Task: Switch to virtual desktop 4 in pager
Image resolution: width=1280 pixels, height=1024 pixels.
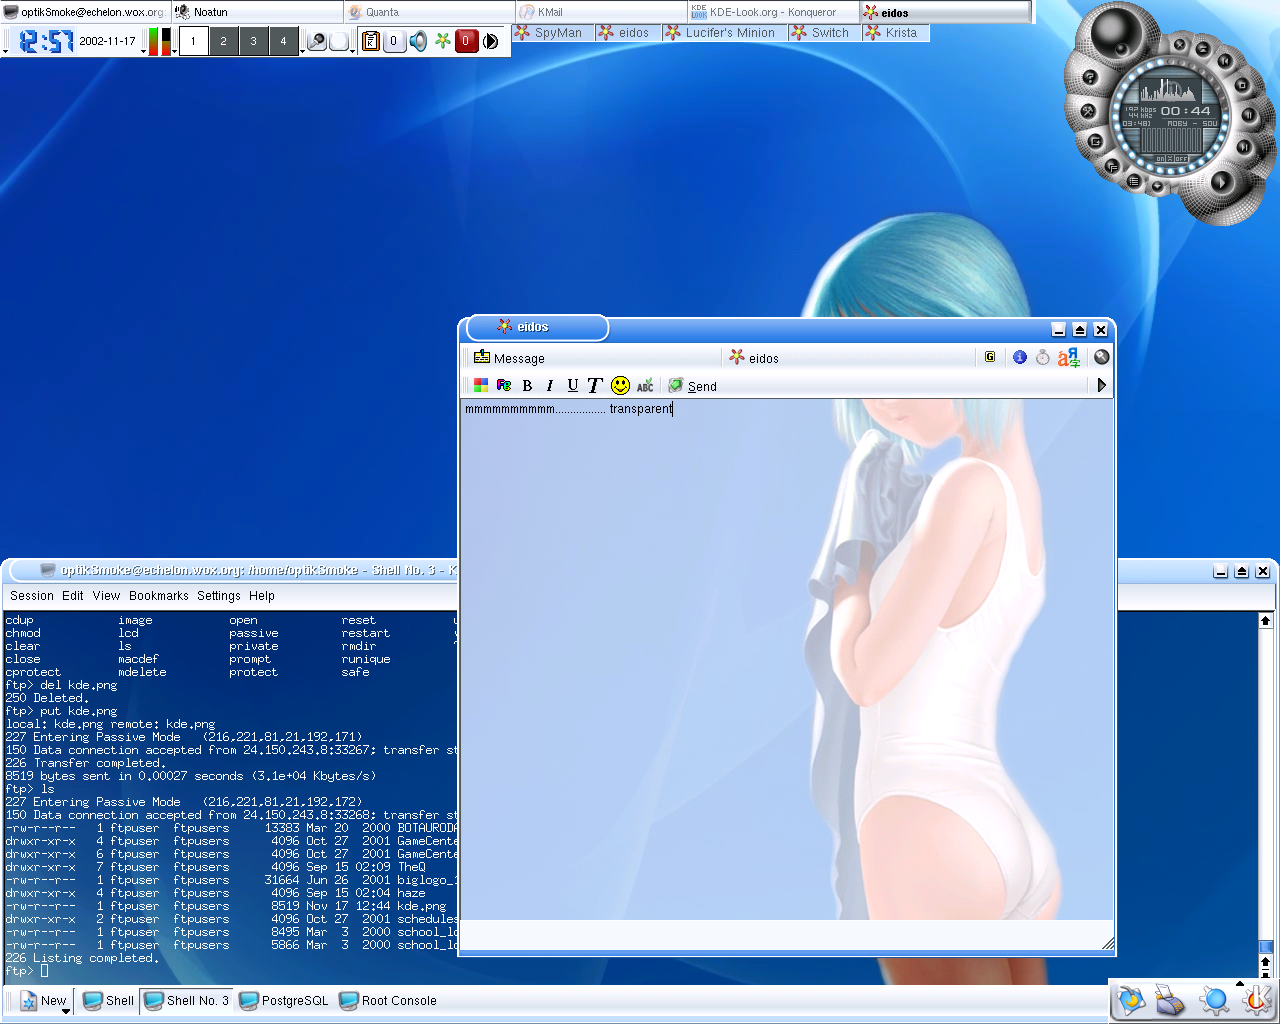Action: tap(283, 41)
